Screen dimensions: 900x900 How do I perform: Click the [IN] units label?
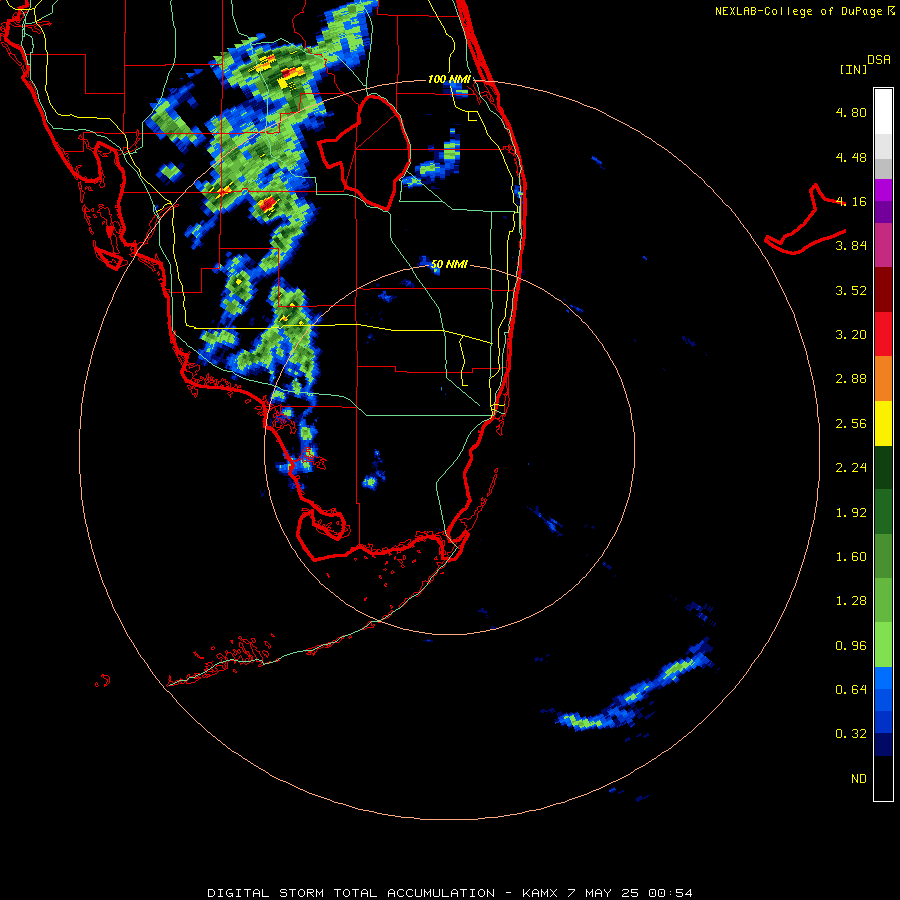tap(853, 69)
